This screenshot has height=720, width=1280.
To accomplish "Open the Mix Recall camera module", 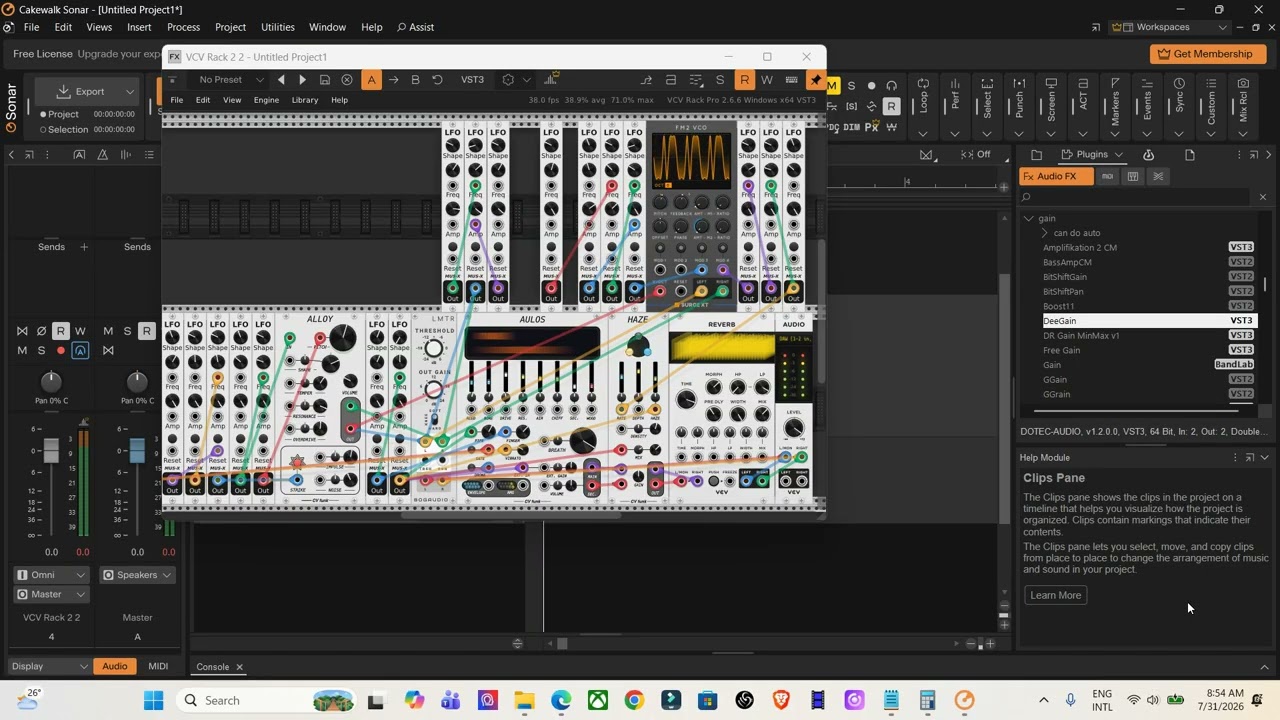I will tap(1243, 85).
